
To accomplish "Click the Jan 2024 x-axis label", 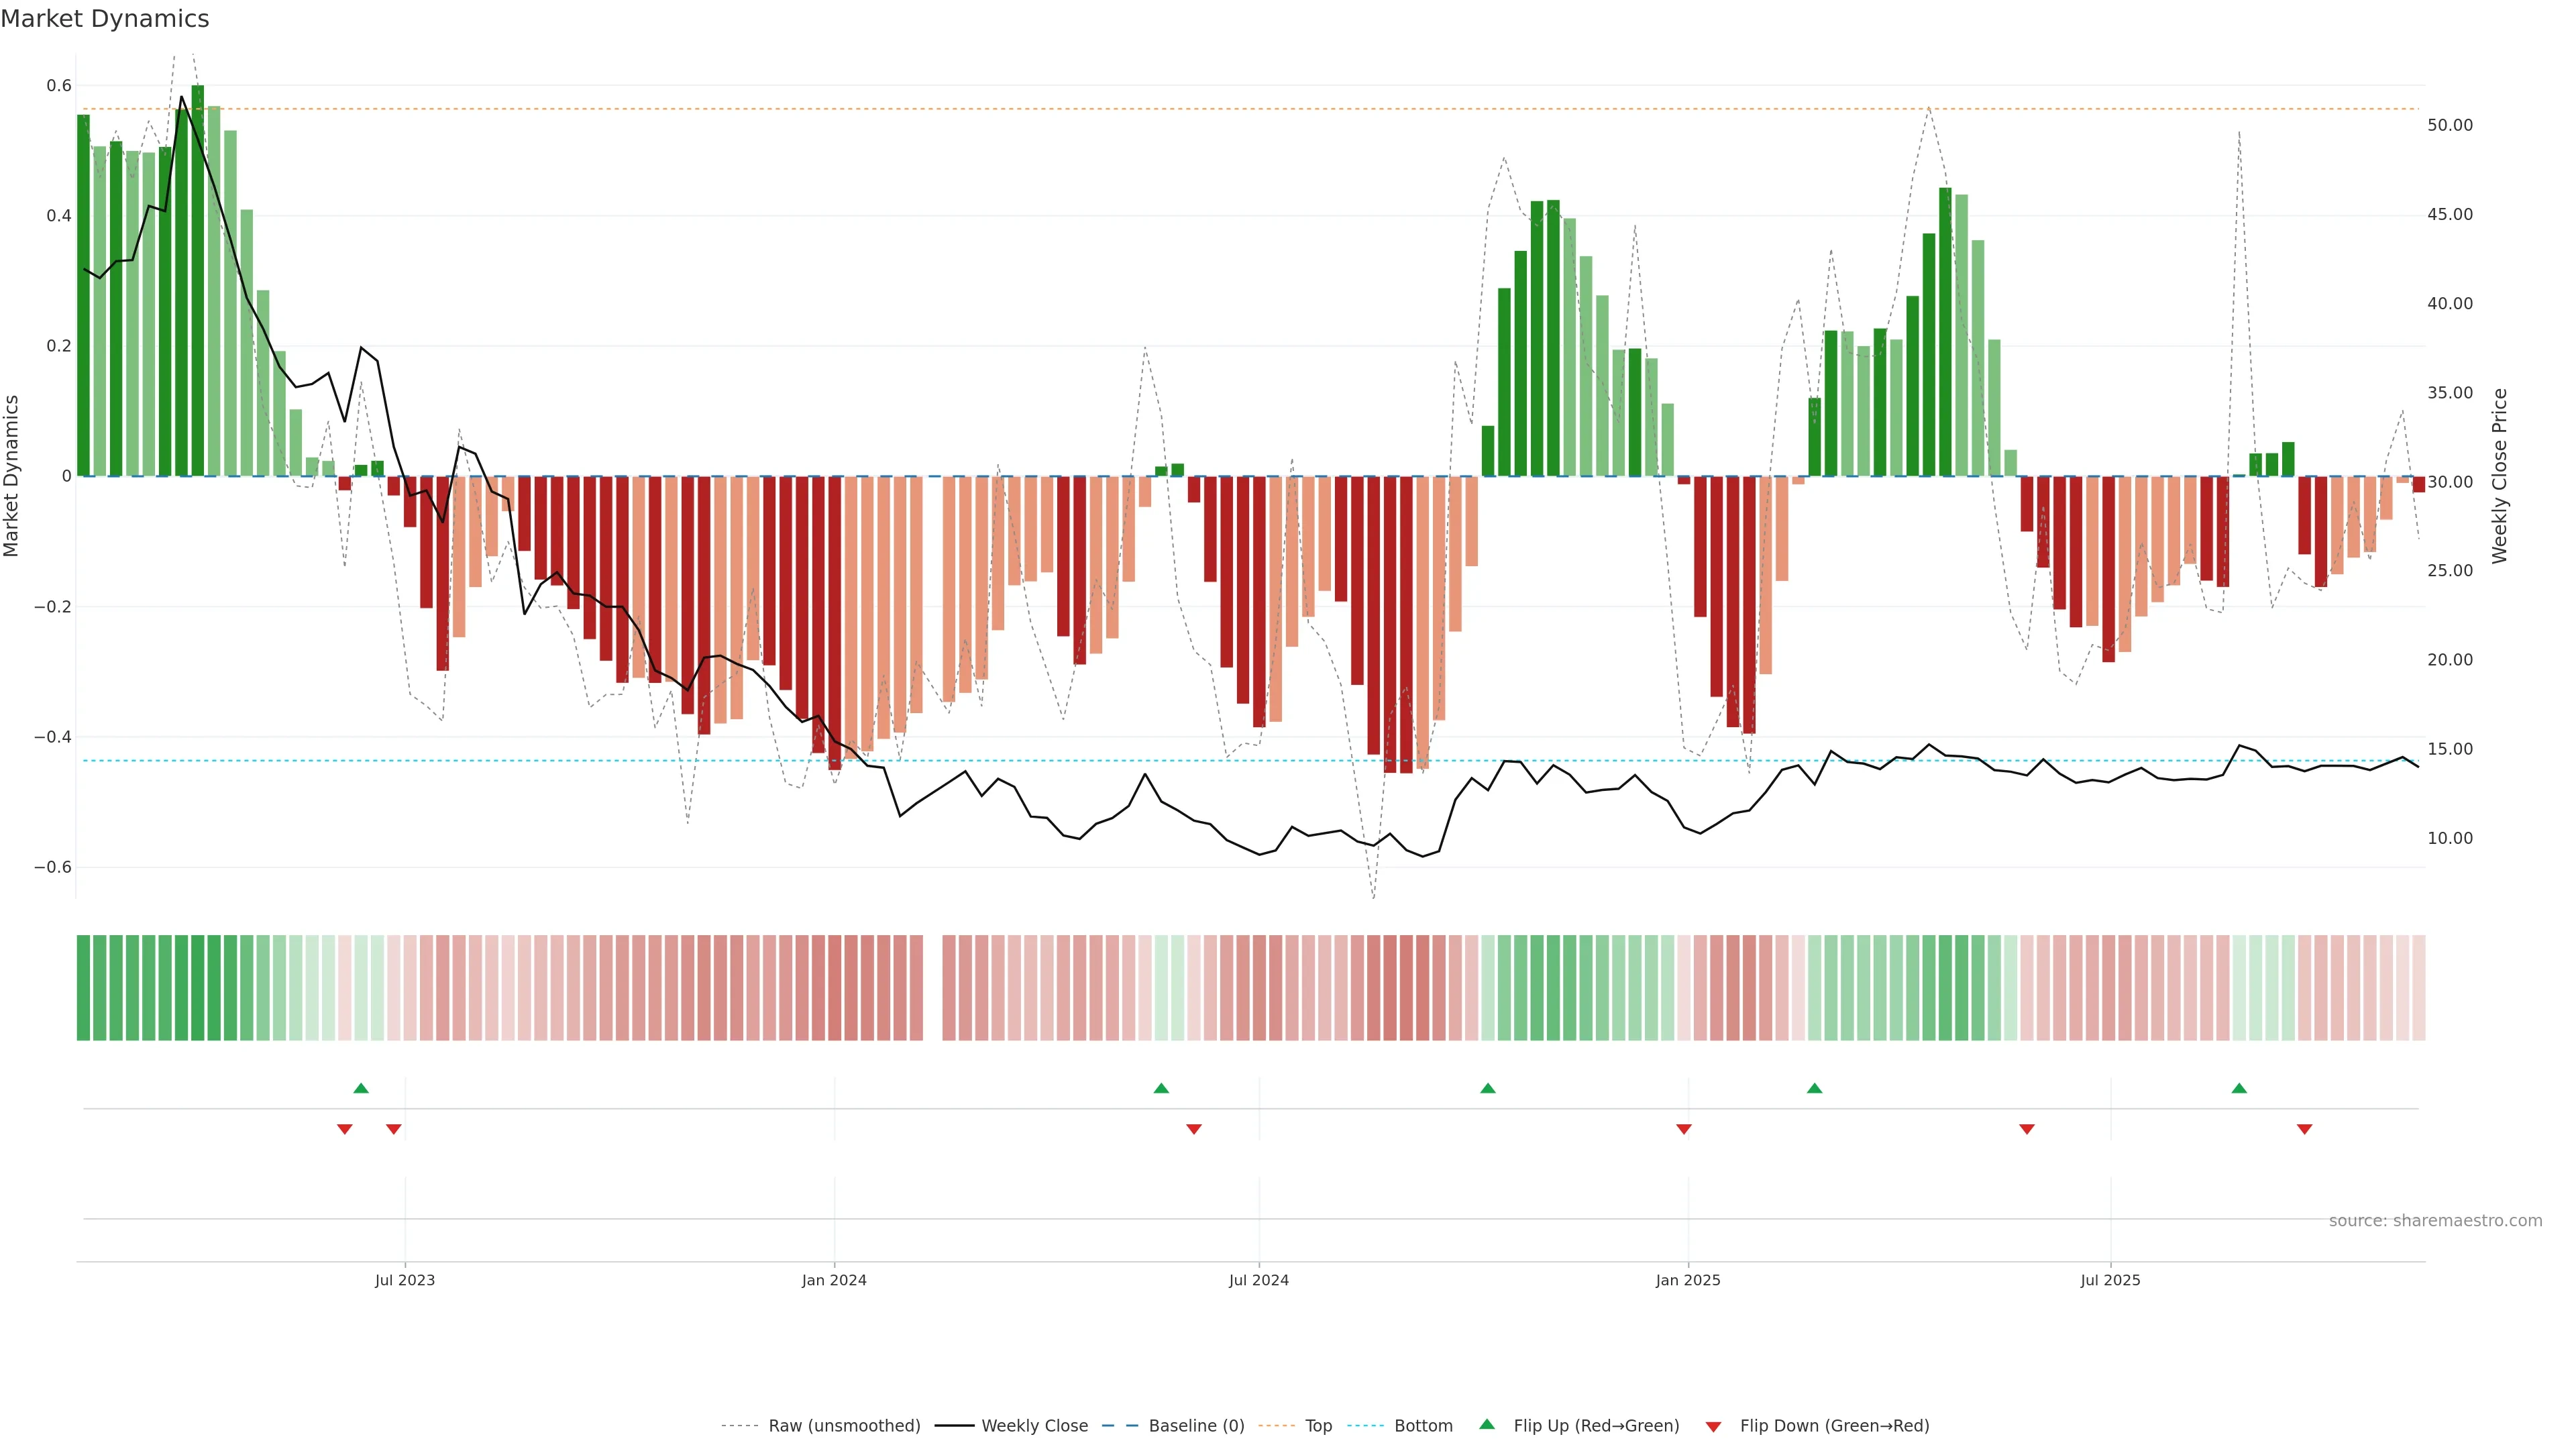I will click(834, 1280).
